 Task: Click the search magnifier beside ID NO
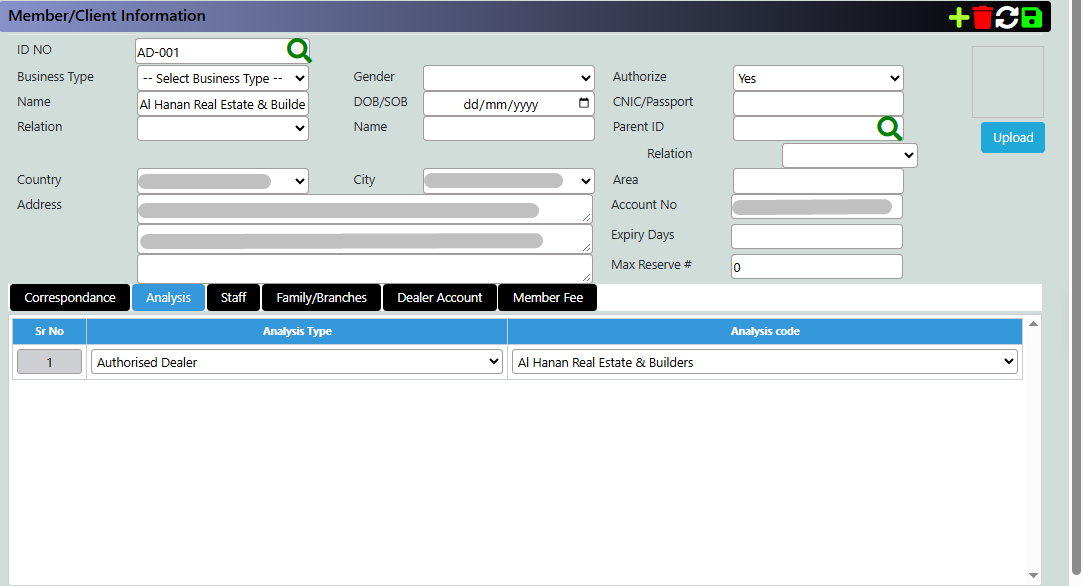pos(299,50)
